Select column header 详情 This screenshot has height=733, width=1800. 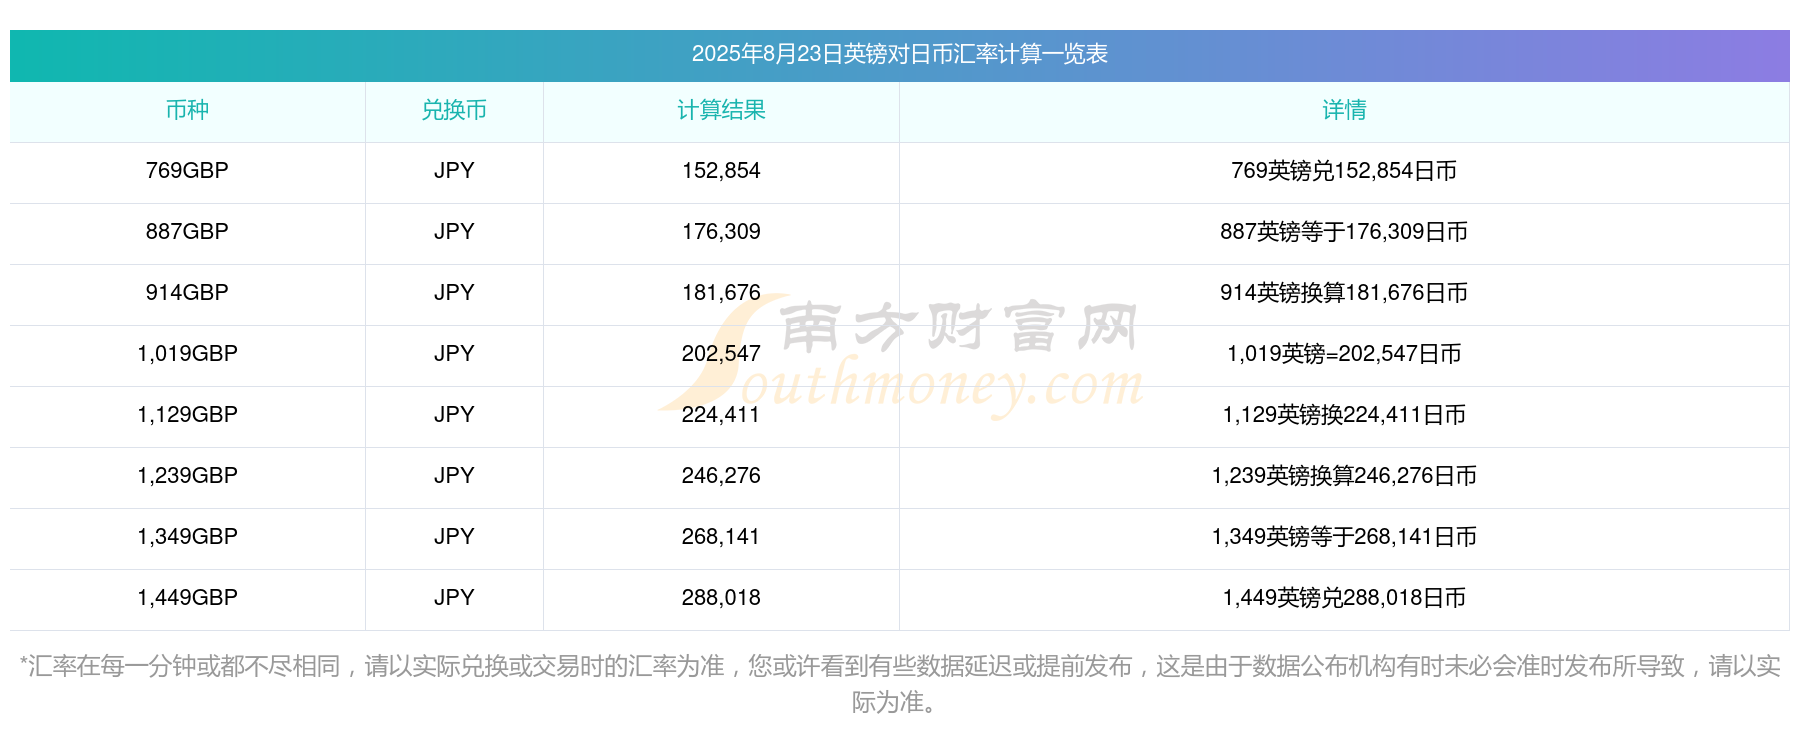point(1344,110)
